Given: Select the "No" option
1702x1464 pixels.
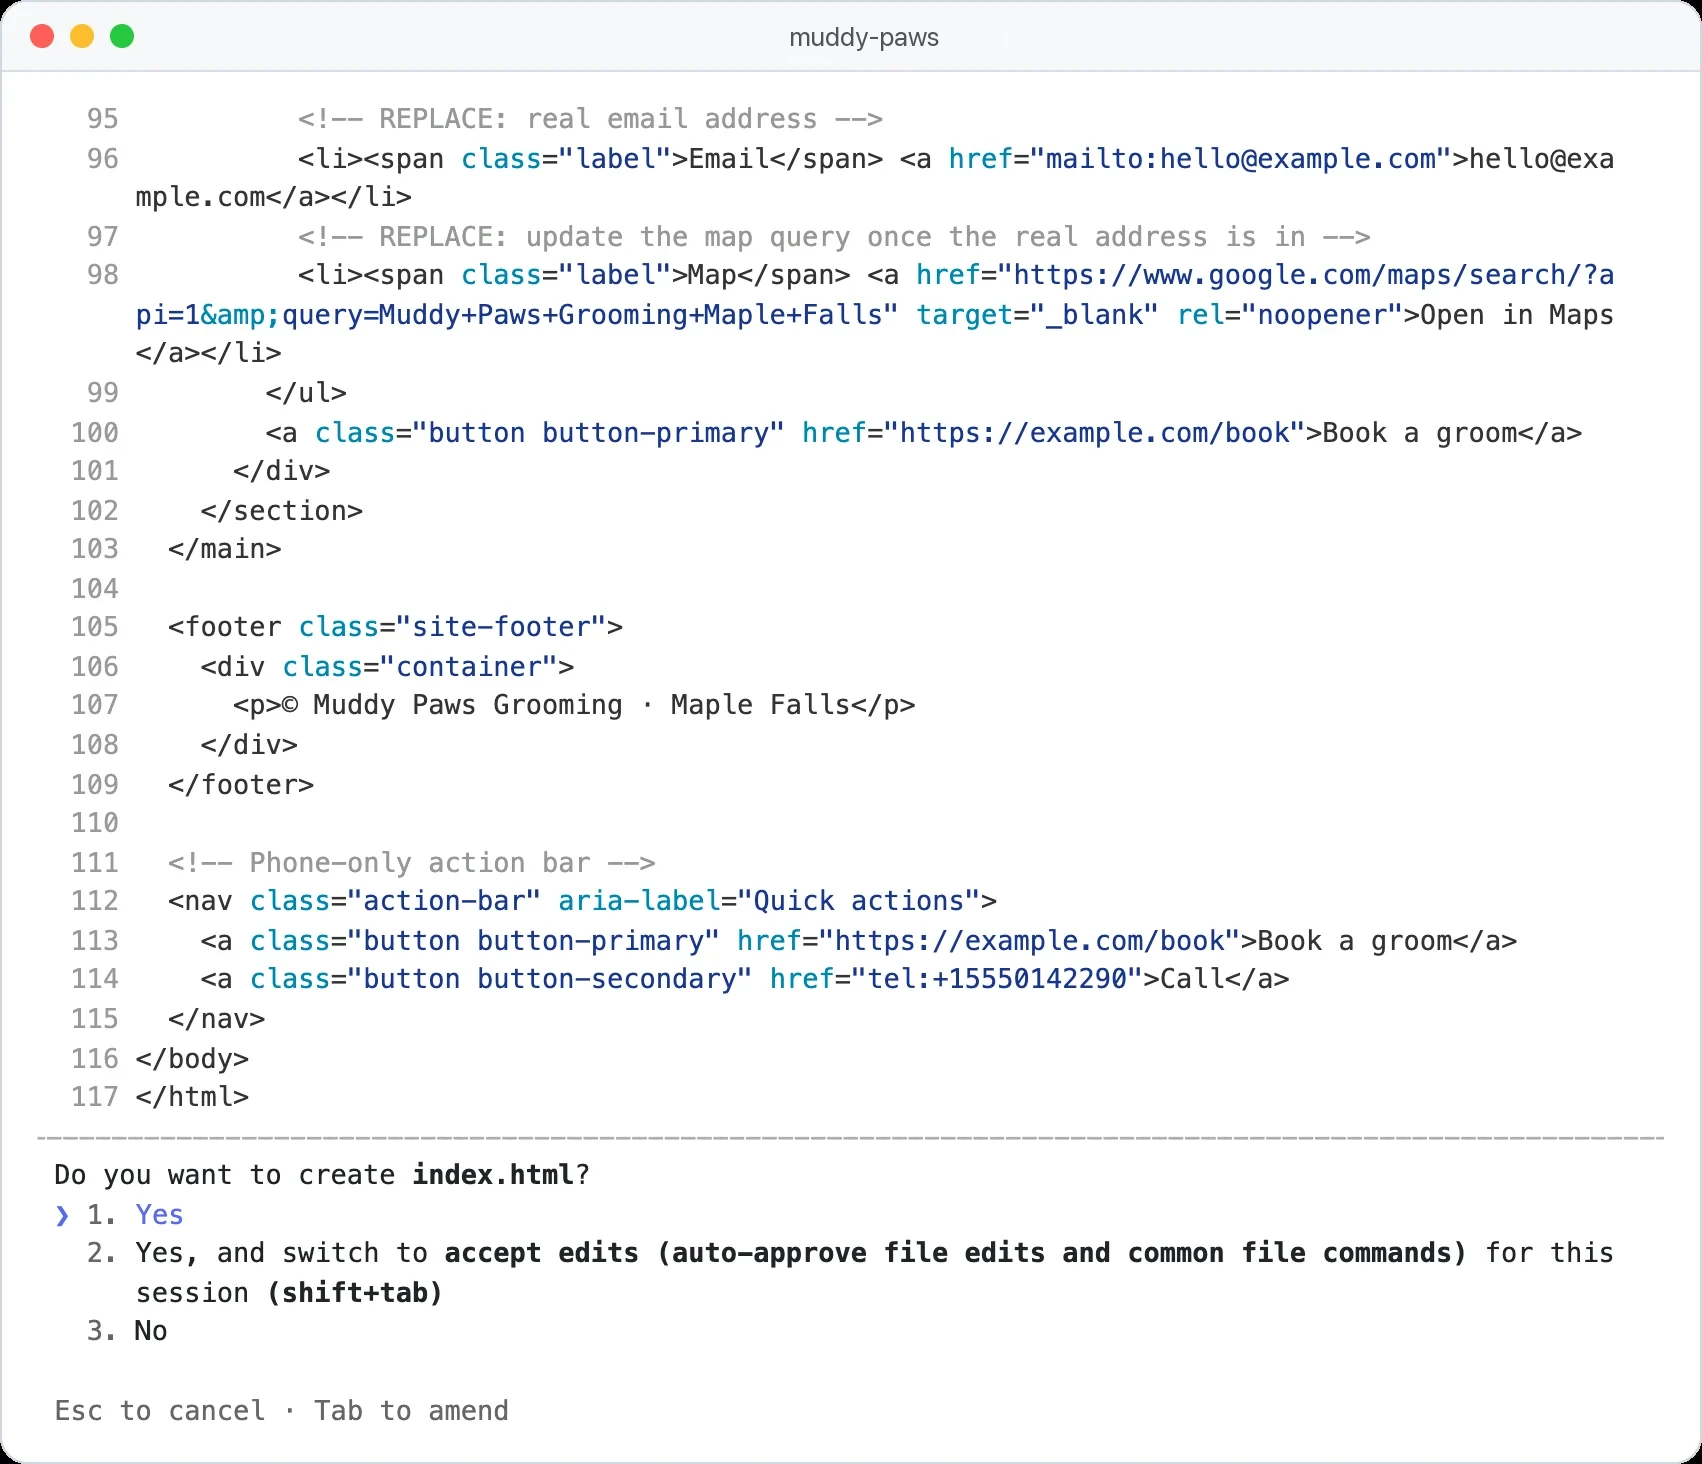Looking at the screenshot, I should (x=151, y=1331).
